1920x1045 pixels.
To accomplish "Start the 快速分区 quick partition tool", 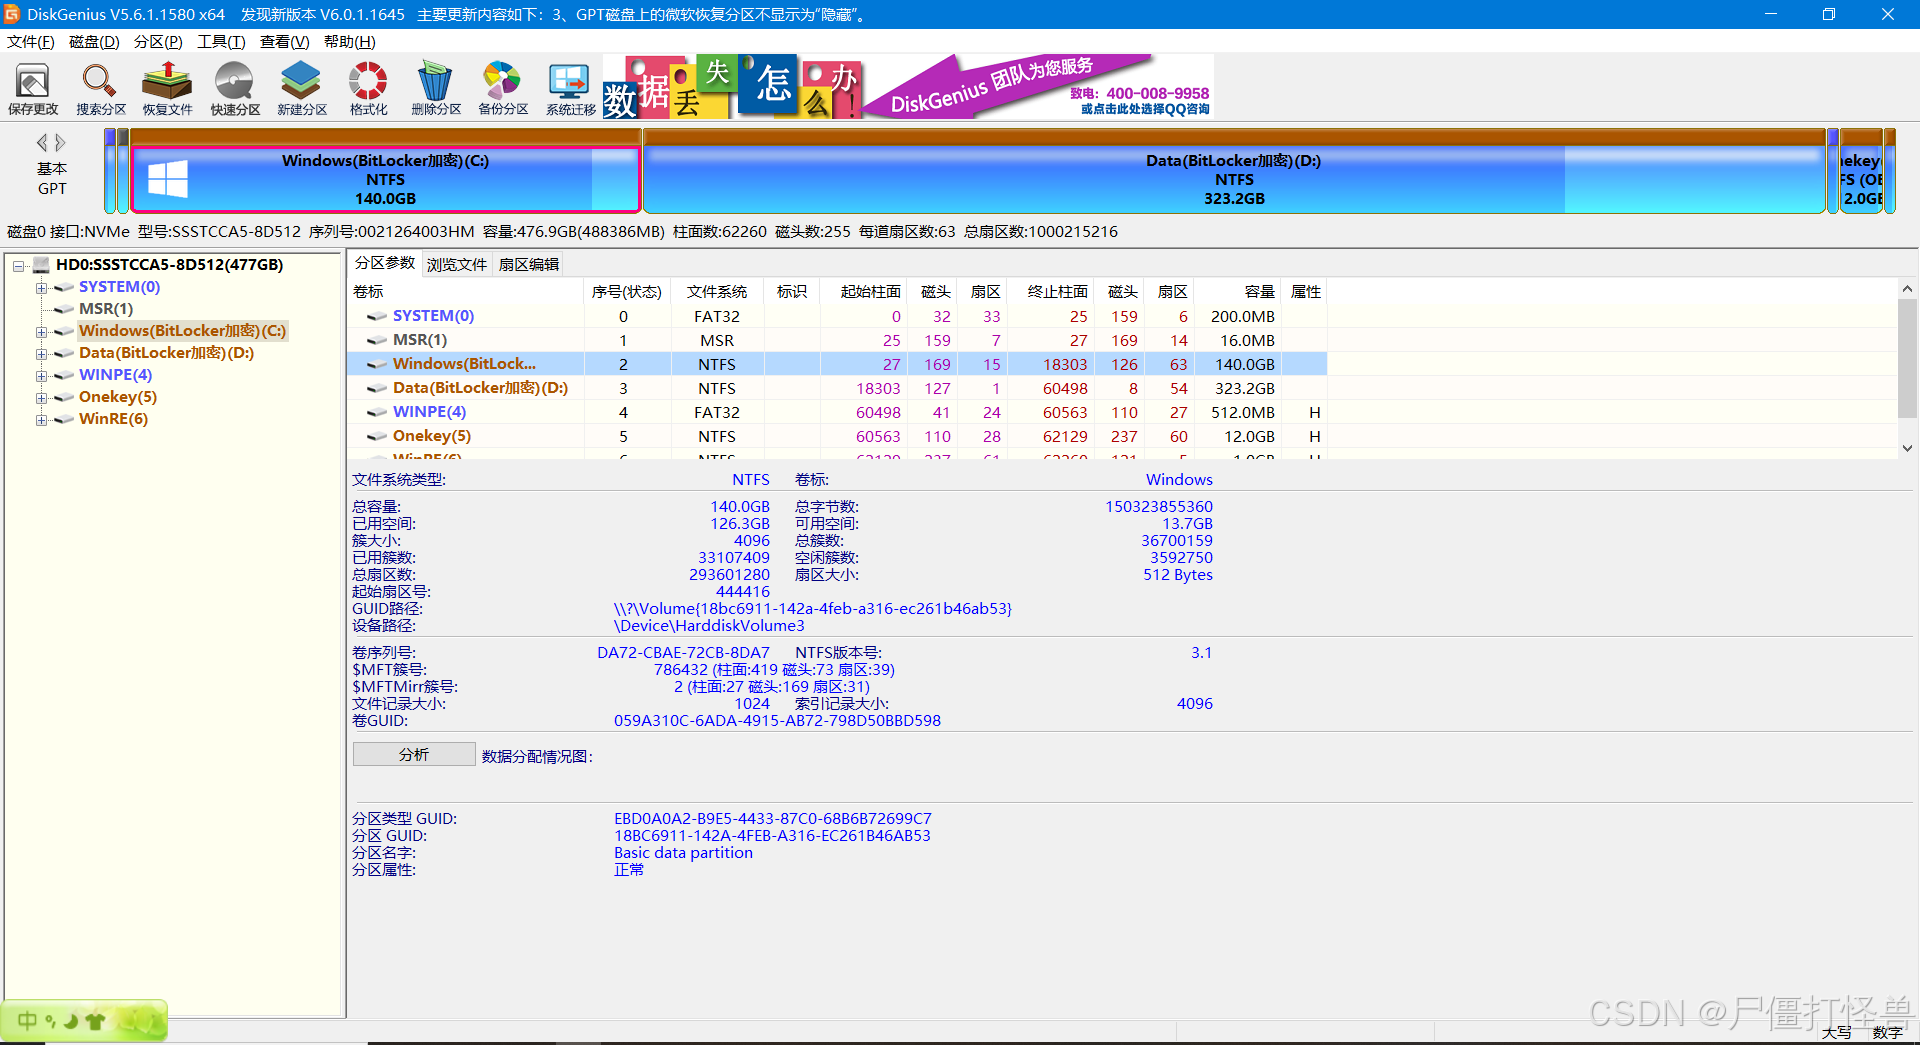I will coord(235,89).
